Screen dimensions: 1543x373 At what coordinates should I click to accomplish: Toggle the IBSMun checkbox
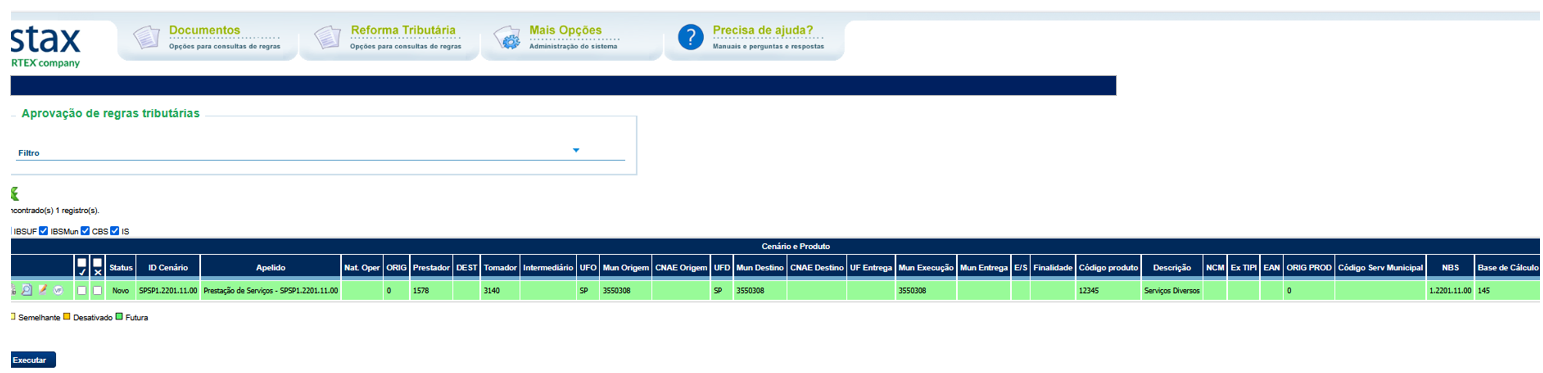coord(44,231)
